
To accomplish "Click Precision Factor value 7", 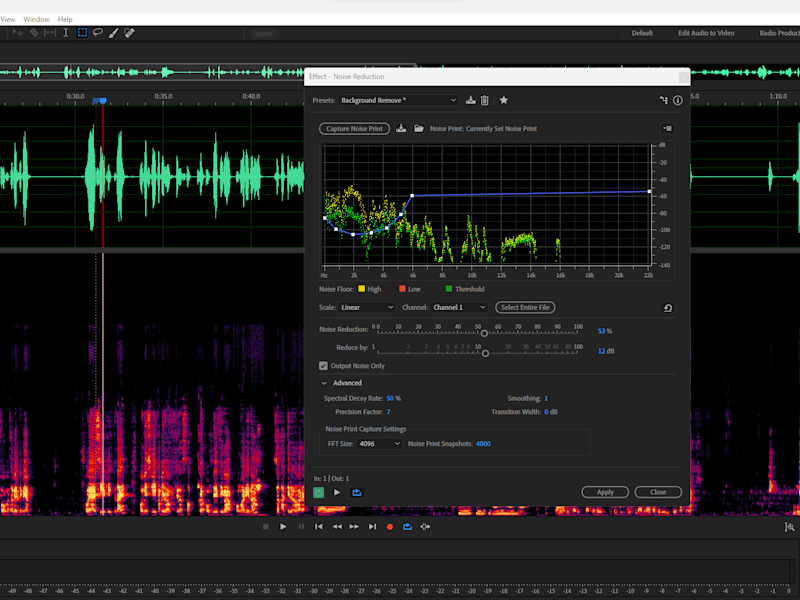I will 388,412.
